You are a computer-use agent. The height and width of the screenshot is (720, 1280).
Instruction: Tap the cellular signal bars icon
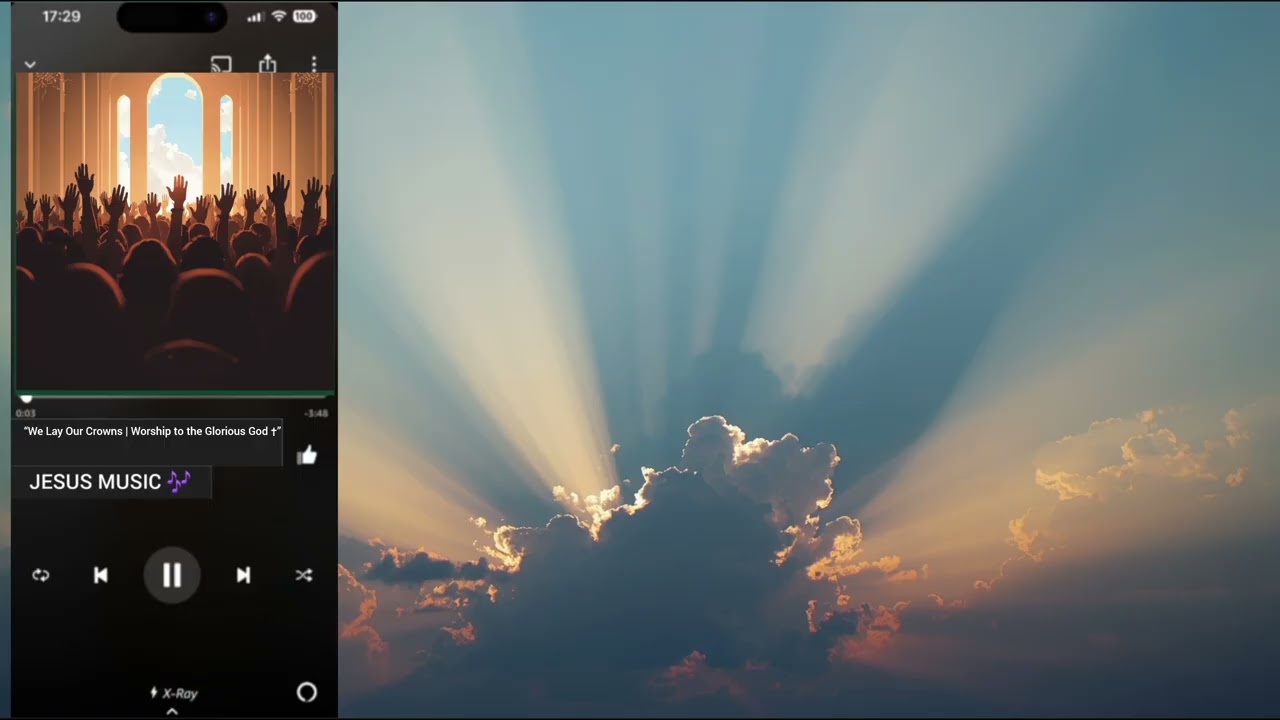256,16
